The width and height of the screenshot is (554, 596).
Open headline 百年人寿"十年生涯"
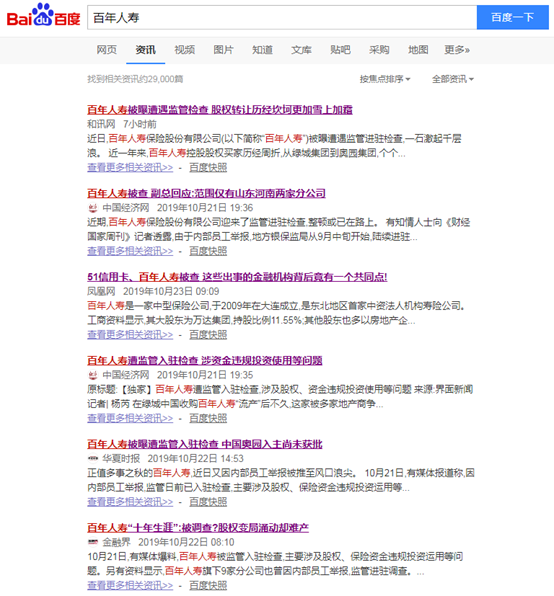(x=198, y=528)
